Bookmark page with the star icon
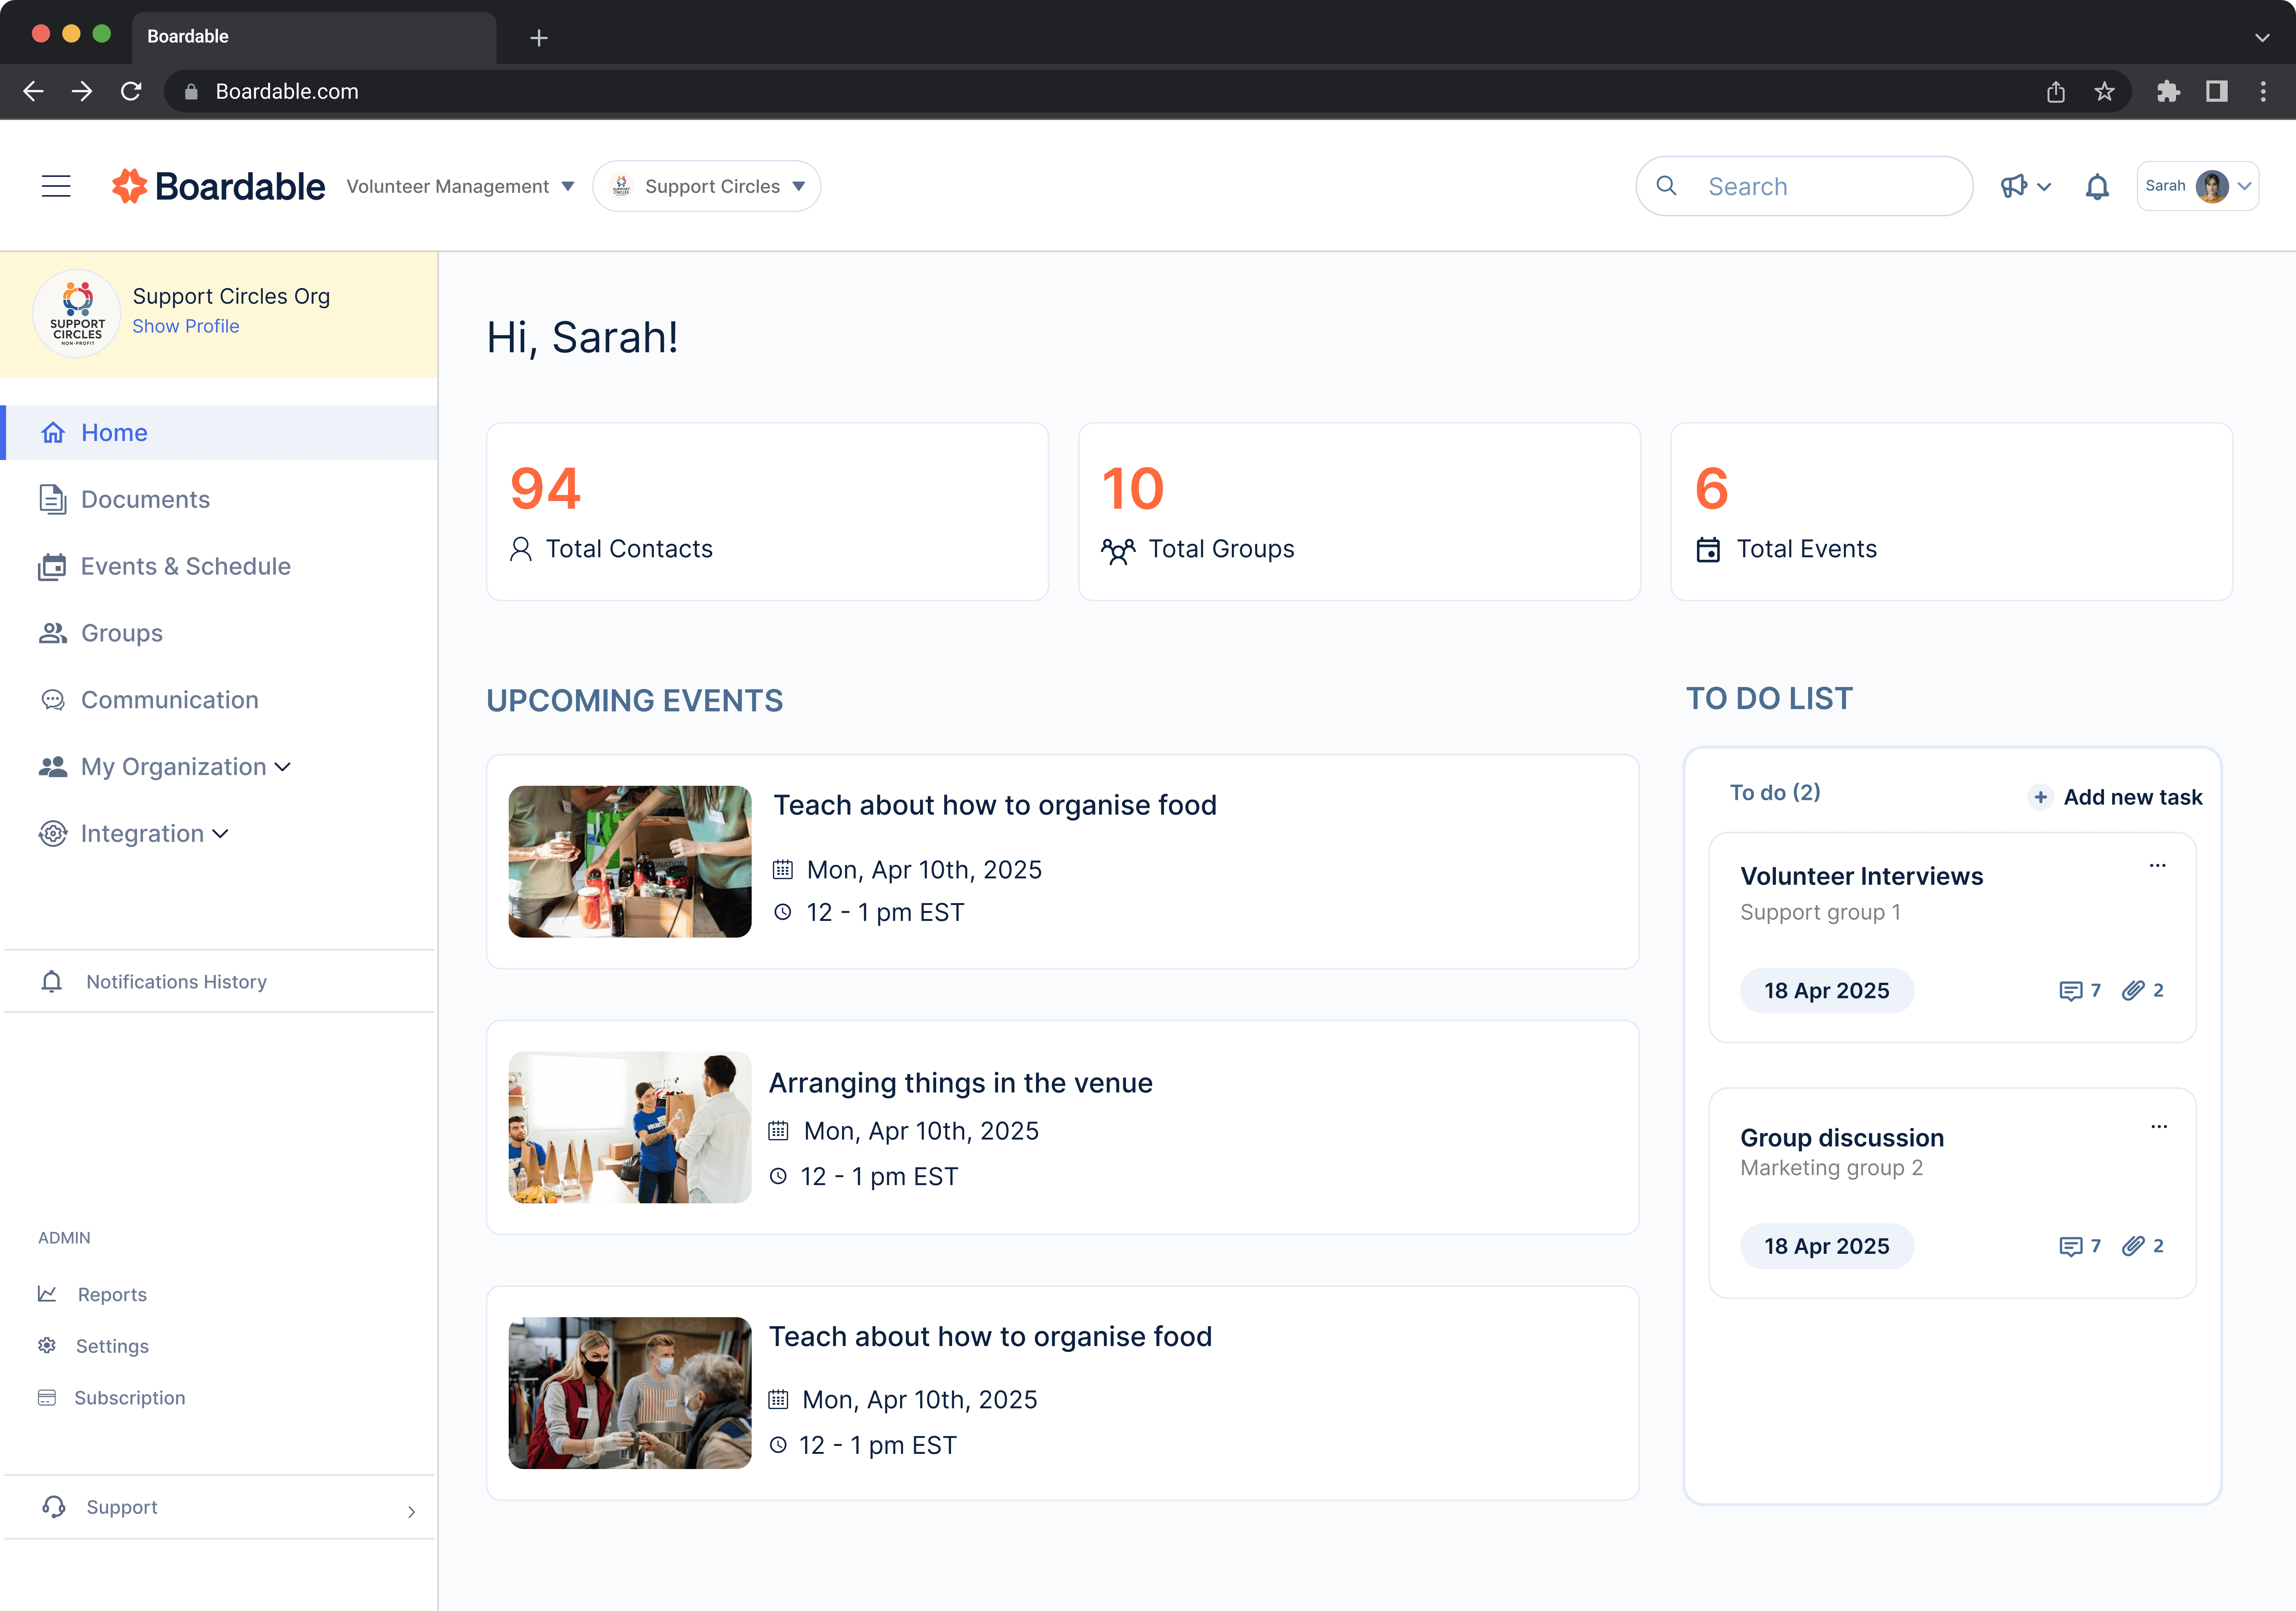Screen dimensions: 2296x1611 point(2104,92)
